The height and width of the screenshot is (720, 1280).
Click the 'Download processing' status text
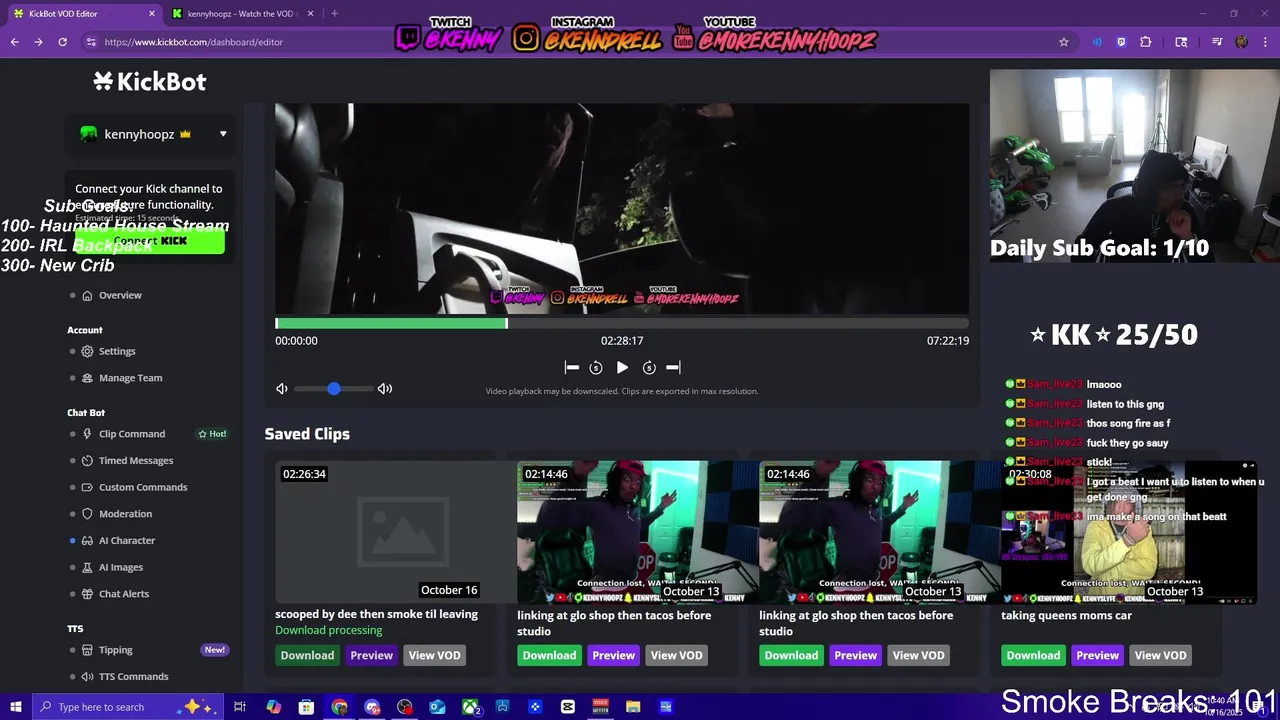coord(329,631)
